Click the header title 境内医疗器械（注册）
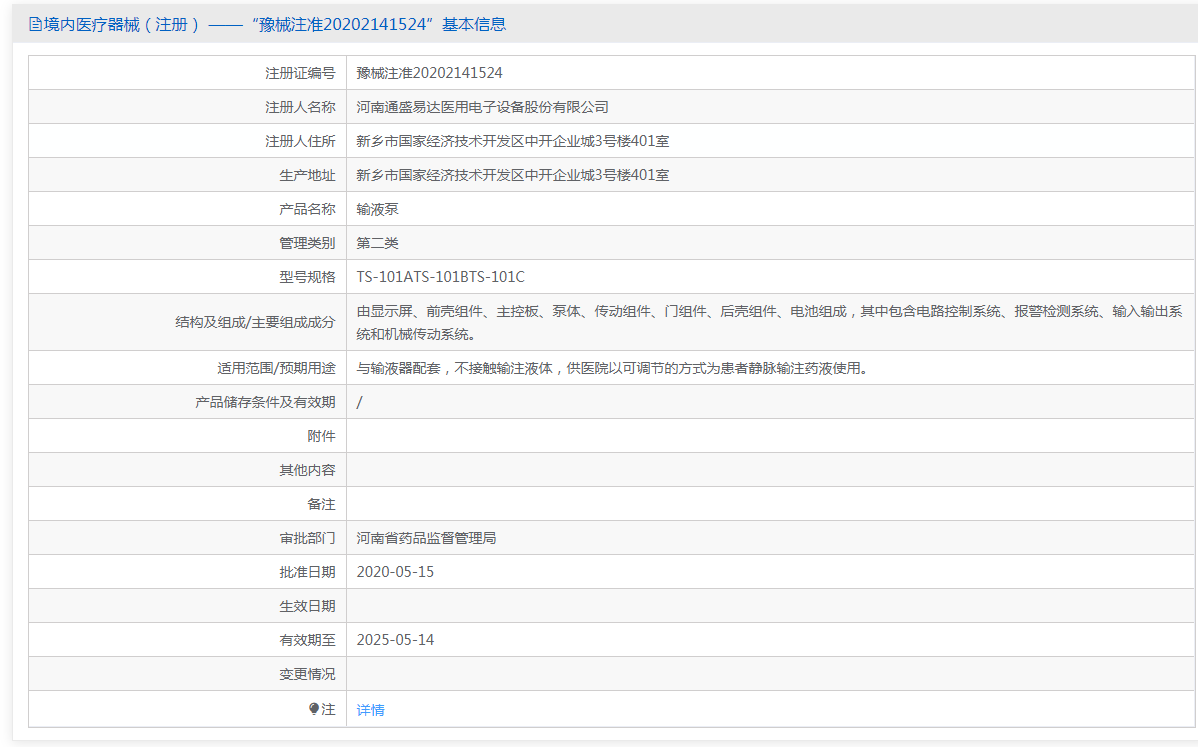 122,24
